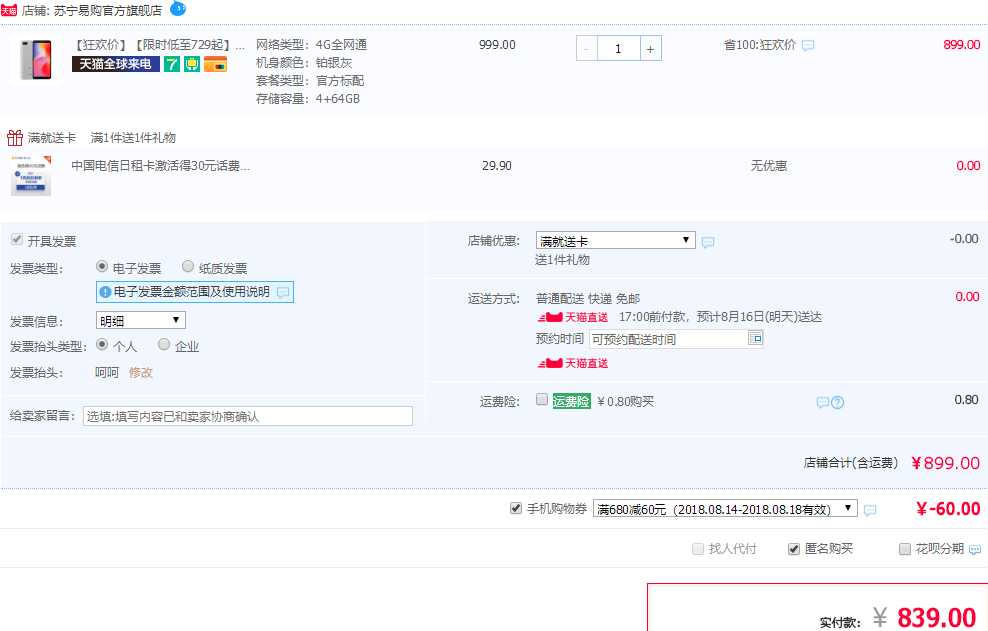Click the 17:00前付款 delivery estimate text
This screenshot has width=988, height=631.
(x=720, y=317)
